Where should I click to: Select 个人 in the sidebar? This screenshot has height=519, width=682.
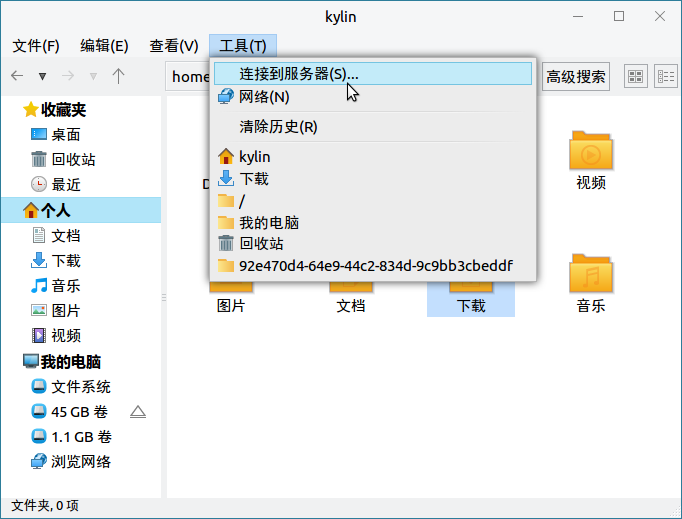pyautogui.click(x=81, y=210)
